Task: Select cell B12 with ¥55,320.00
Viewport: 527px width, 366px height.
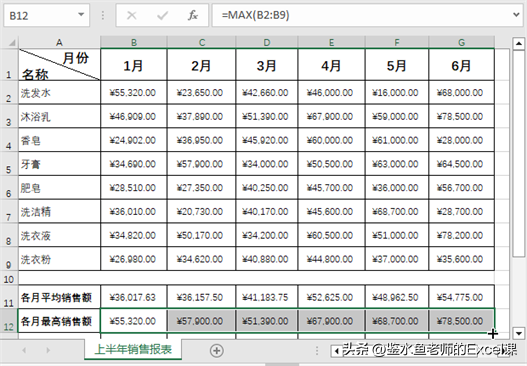Action: click(133, 321)
